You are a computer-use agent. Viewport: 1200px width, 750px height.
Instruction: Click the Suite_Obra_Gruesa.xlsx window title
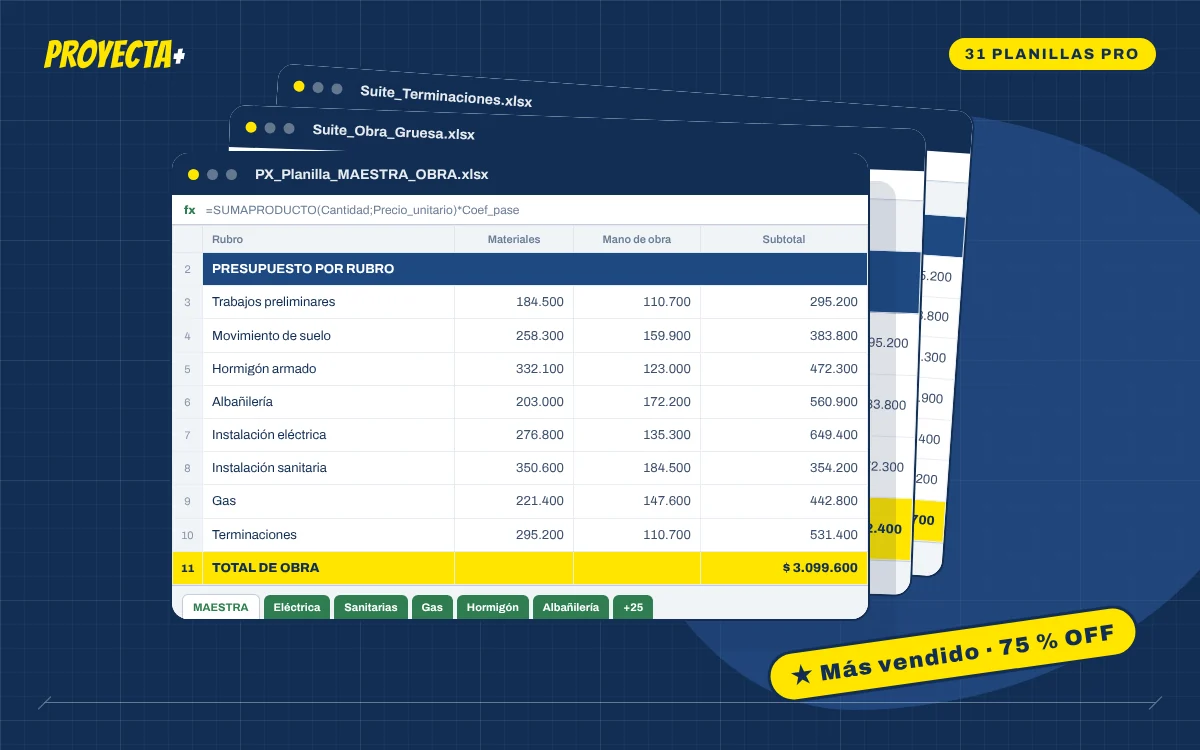[x=393, y=133]
